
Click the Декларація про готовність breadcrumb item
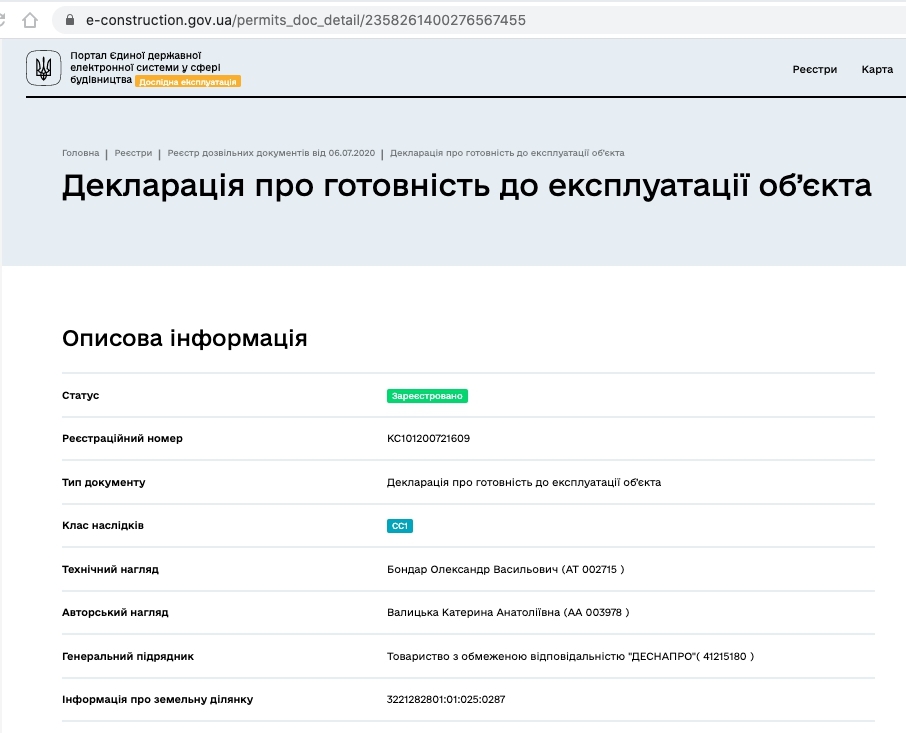(507, 153)
